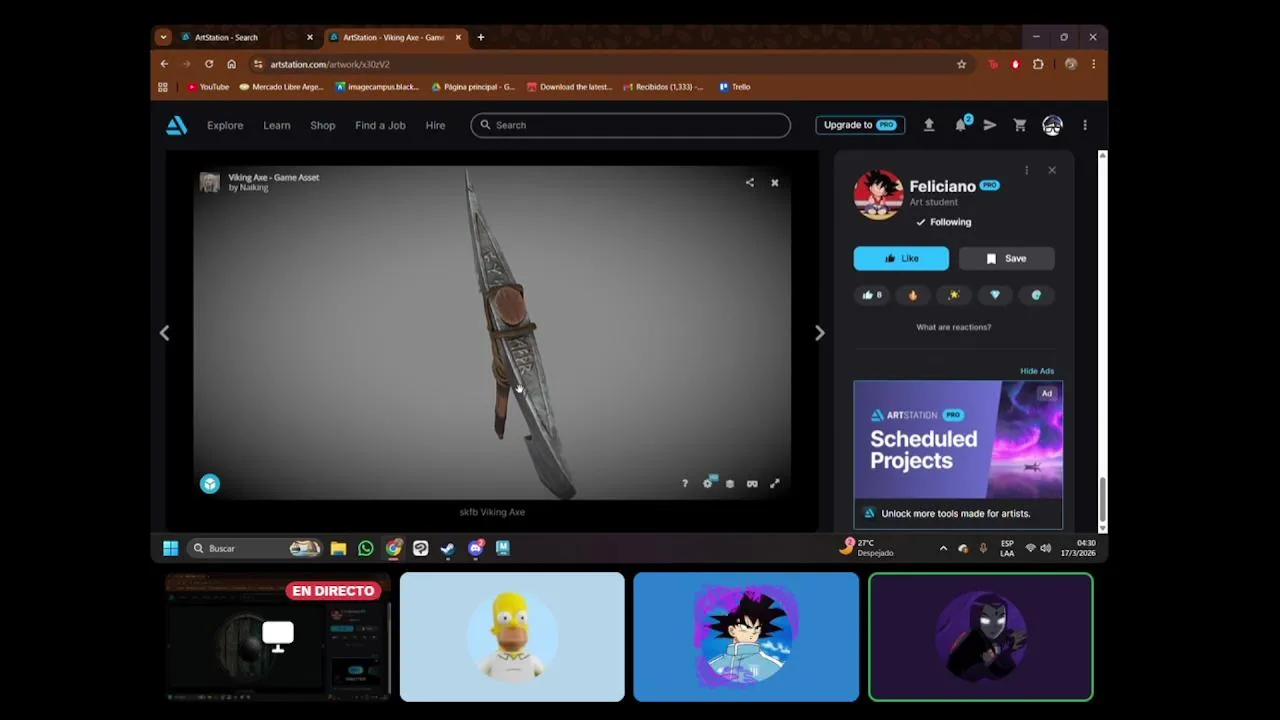Click the Hide Ads link
Viewport: 1280px width, 720px height.
click(1037, 371)
